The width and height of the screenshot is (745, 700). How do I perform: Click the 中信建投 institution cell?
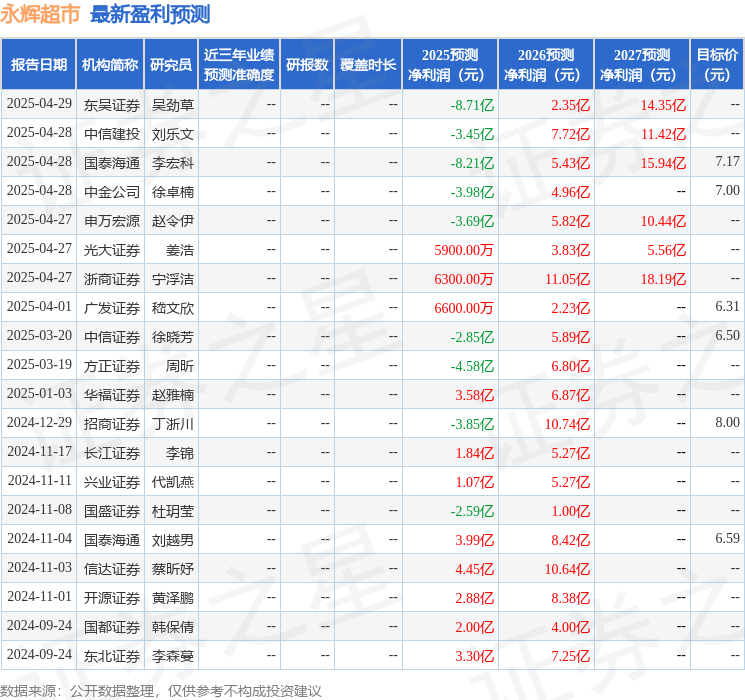point(112,134)
